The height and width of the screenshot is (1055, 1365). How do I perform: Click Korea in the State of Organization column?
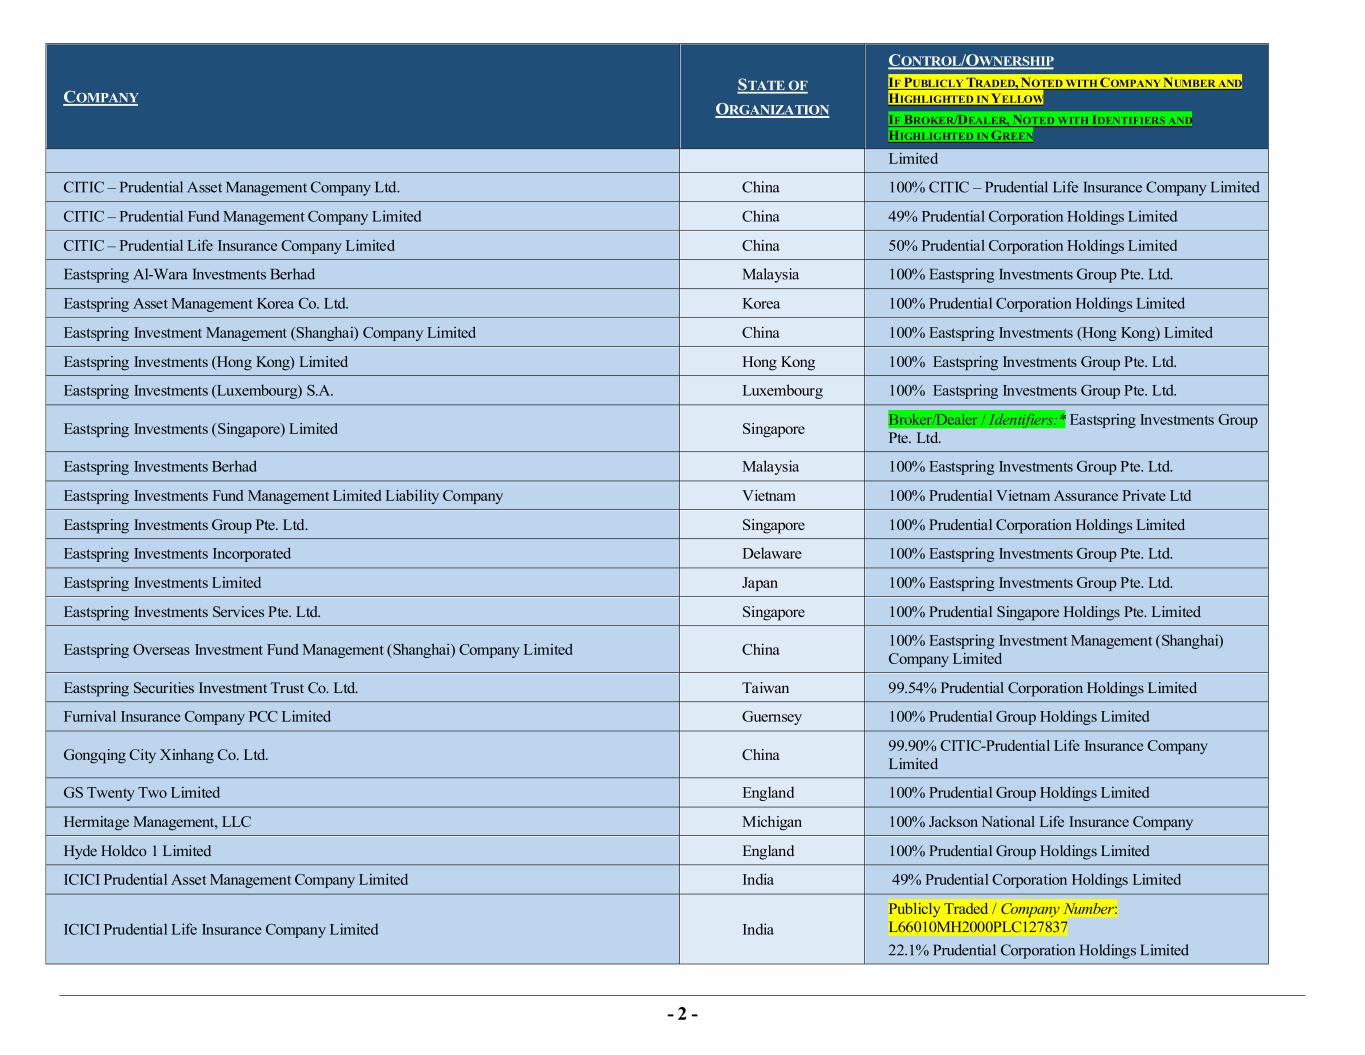point(761,303)
